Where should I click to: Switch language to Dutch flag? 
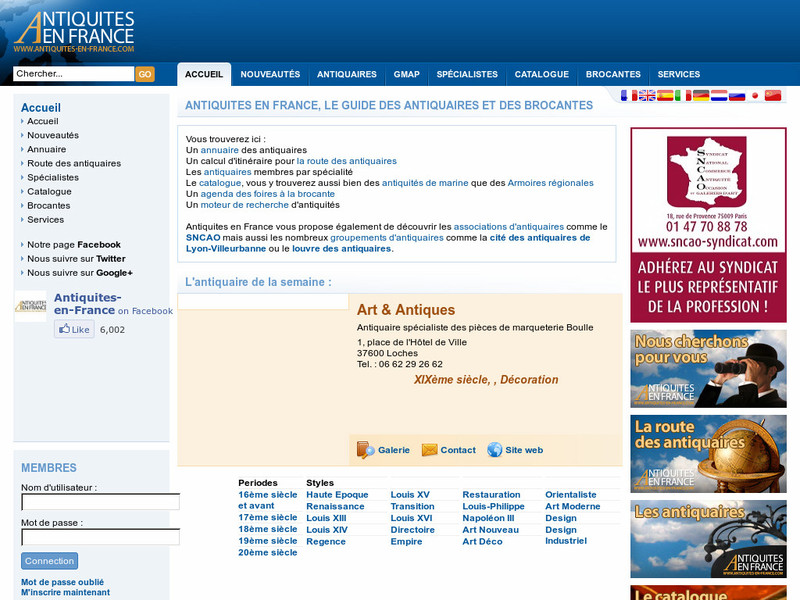(x=719, y=95)
